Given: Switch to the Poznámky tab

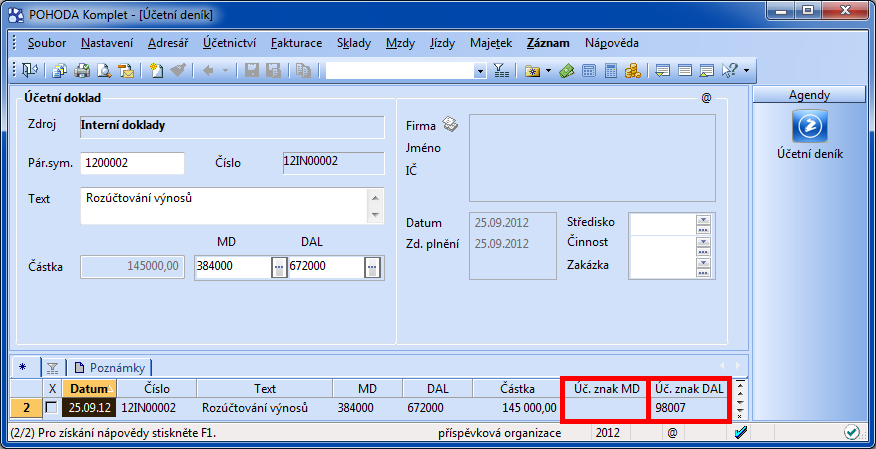Looking at the screenshot, I should click(x=110, y=367).
